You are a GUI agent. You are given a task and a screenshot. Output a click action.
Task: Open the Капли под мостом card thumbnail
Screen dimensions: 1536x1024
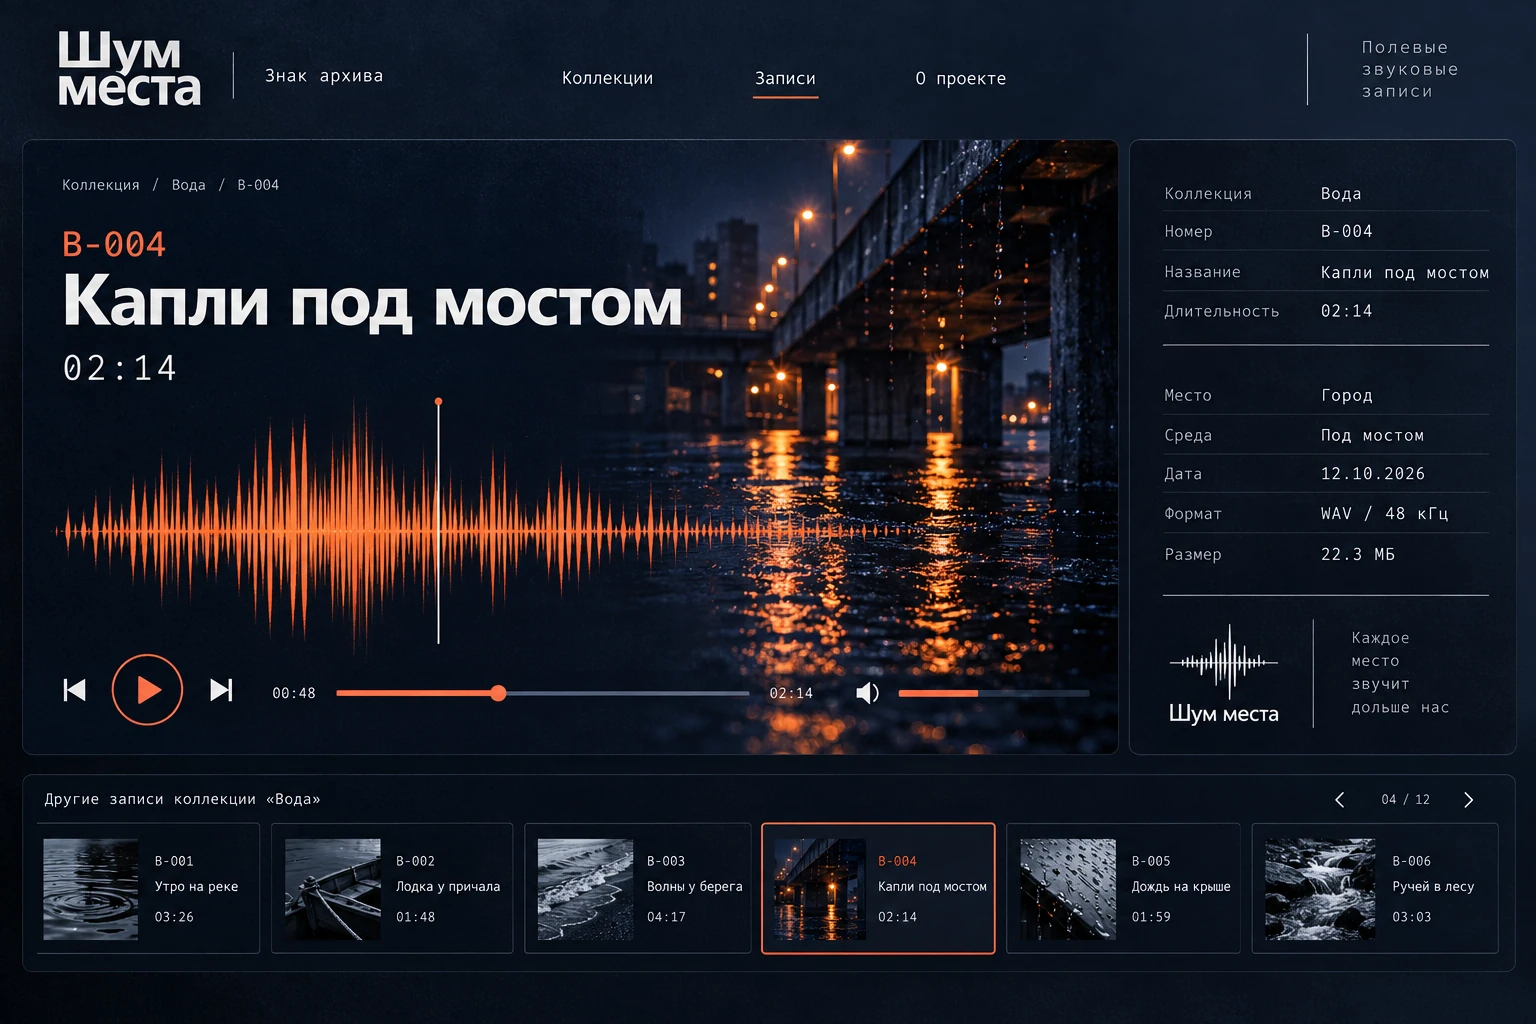coord(819,889)
